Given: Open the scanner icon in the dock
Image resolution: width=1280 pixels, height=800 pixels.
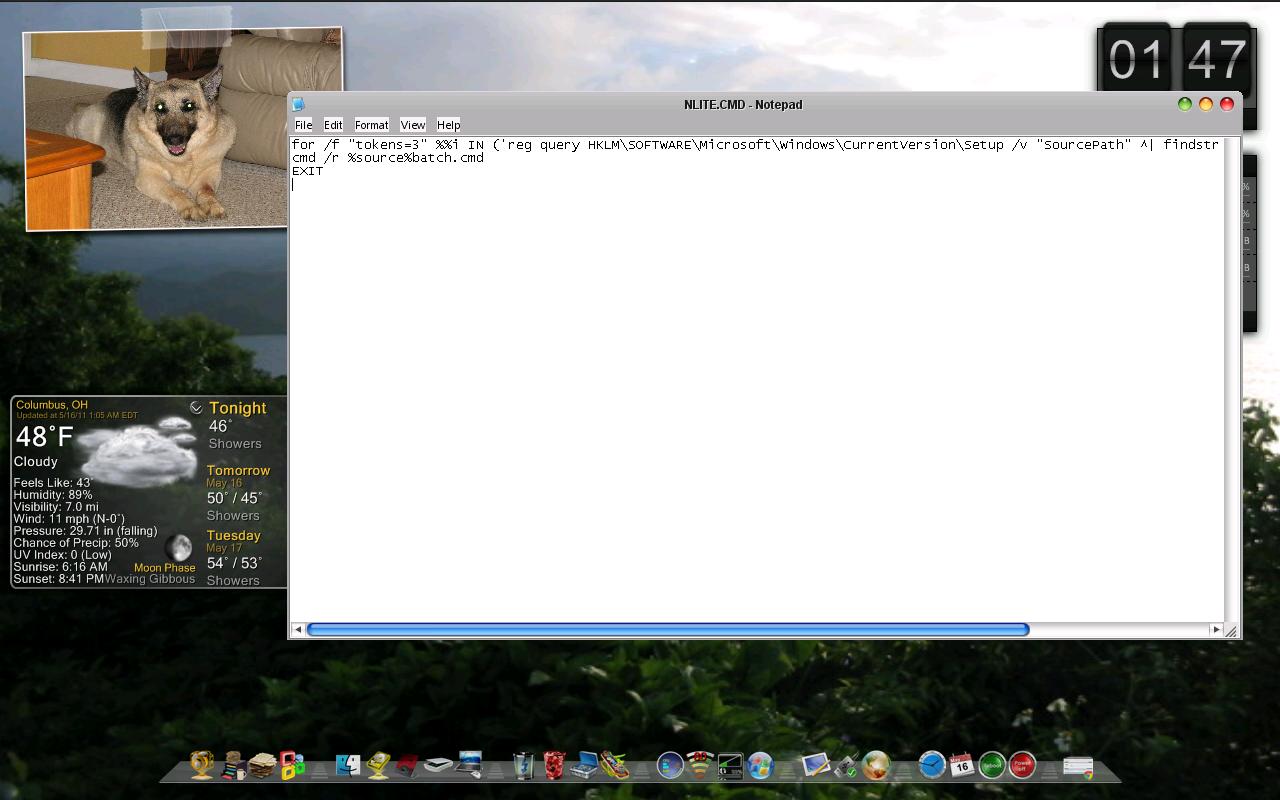Looking at the screenshot, I should [438, 766].
